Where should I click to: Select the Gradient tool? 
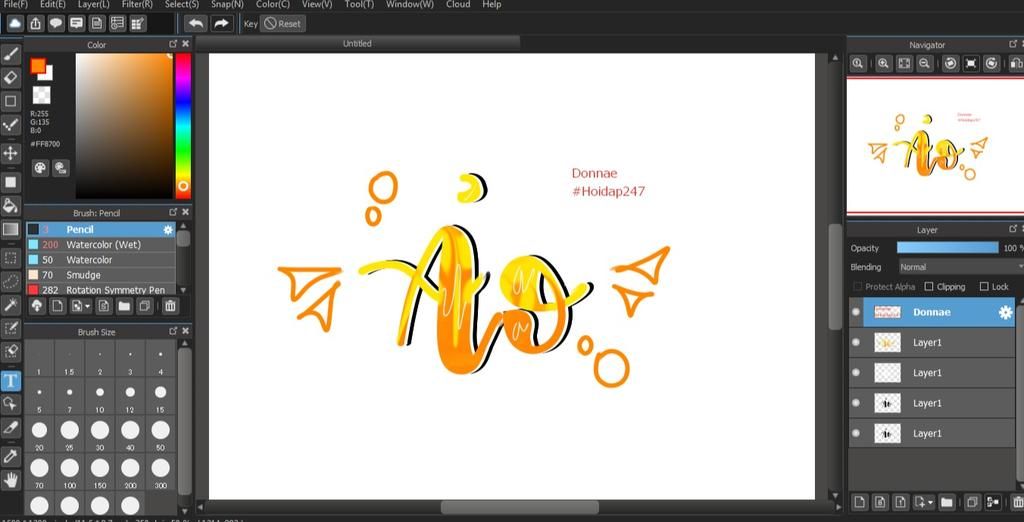coord(10,230)
